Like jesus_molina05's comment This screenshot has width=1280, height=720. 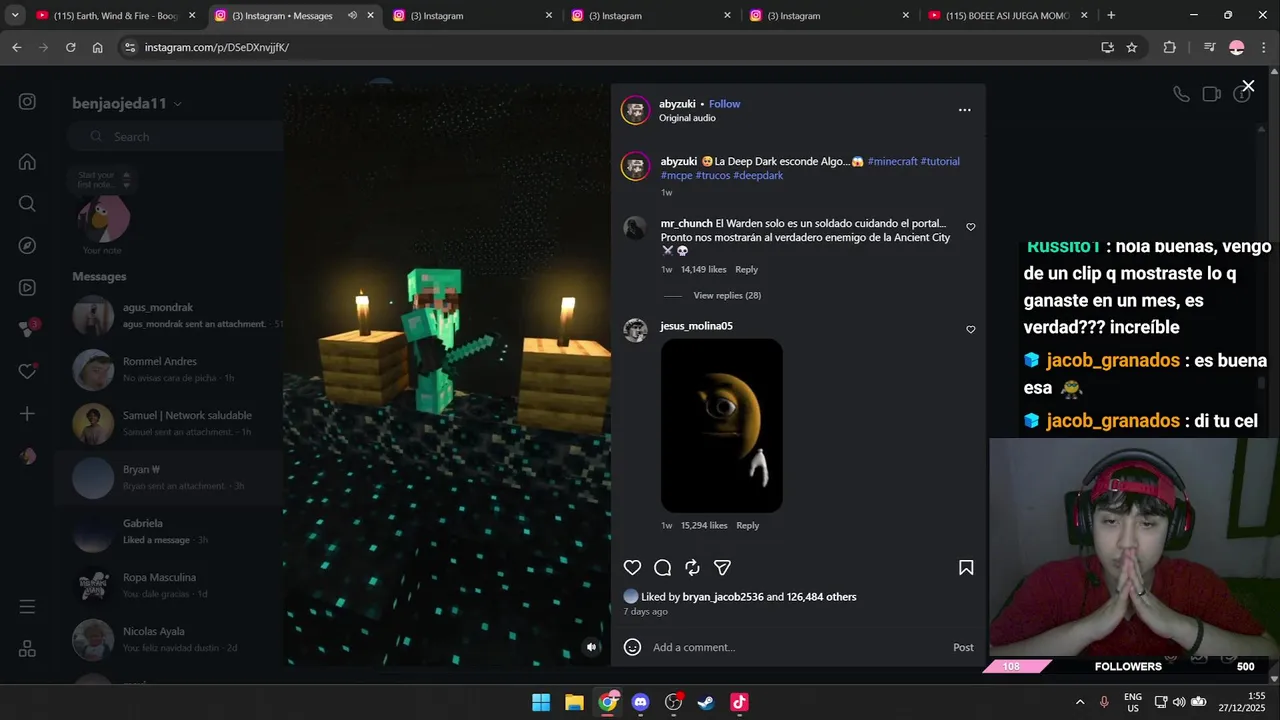coord(970,329)
